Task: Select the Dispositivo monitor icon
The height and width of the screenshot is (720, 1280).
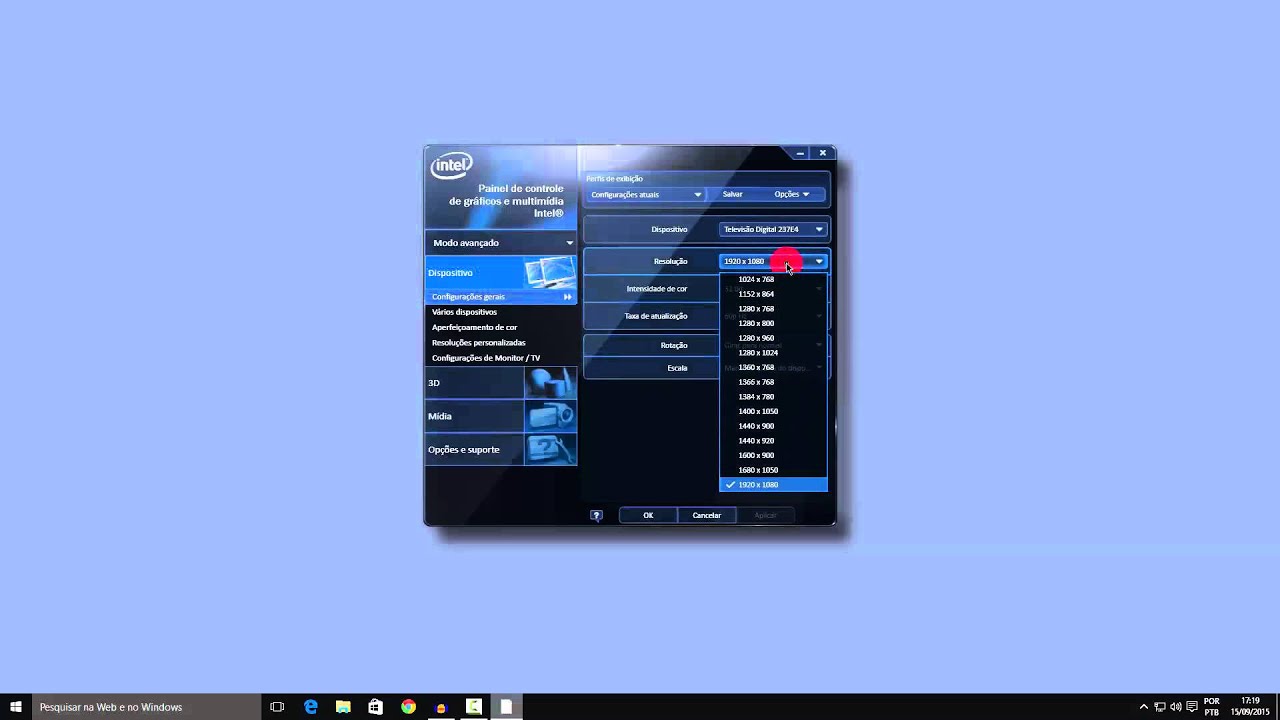Action: pyautogui.click(x=550, y=272)
